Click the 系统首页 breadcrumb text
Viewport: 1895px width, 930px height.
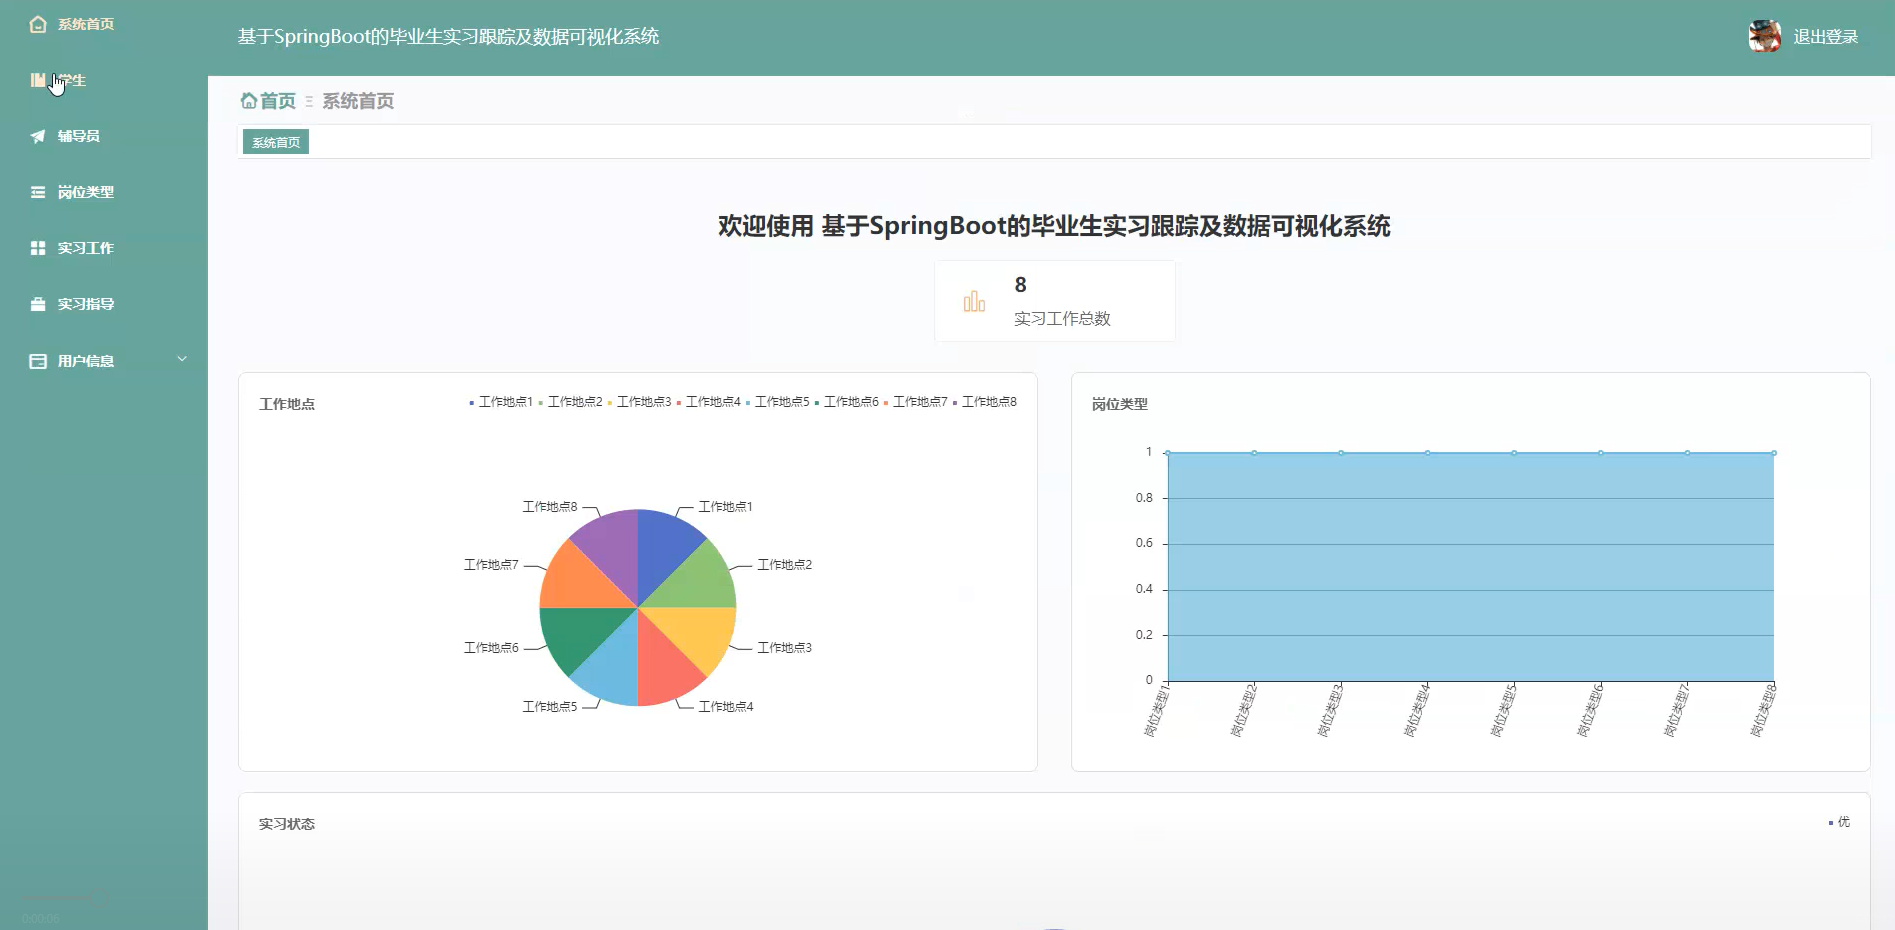pos(358,101)
